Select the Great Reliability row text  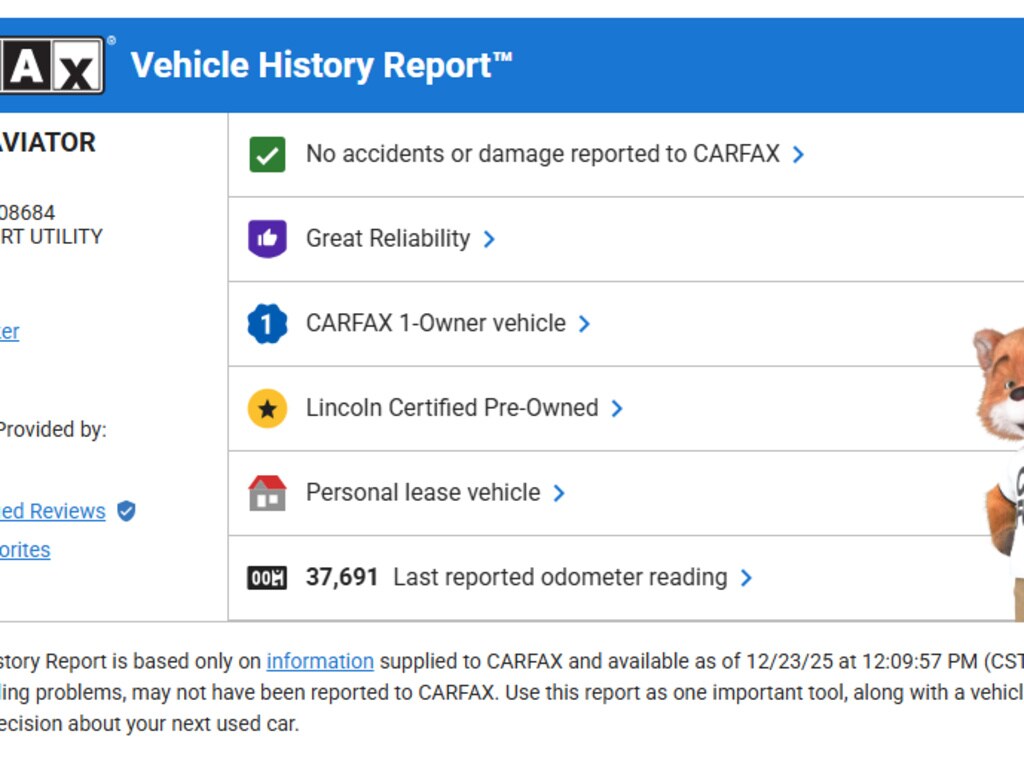click(x=388, y=239)
